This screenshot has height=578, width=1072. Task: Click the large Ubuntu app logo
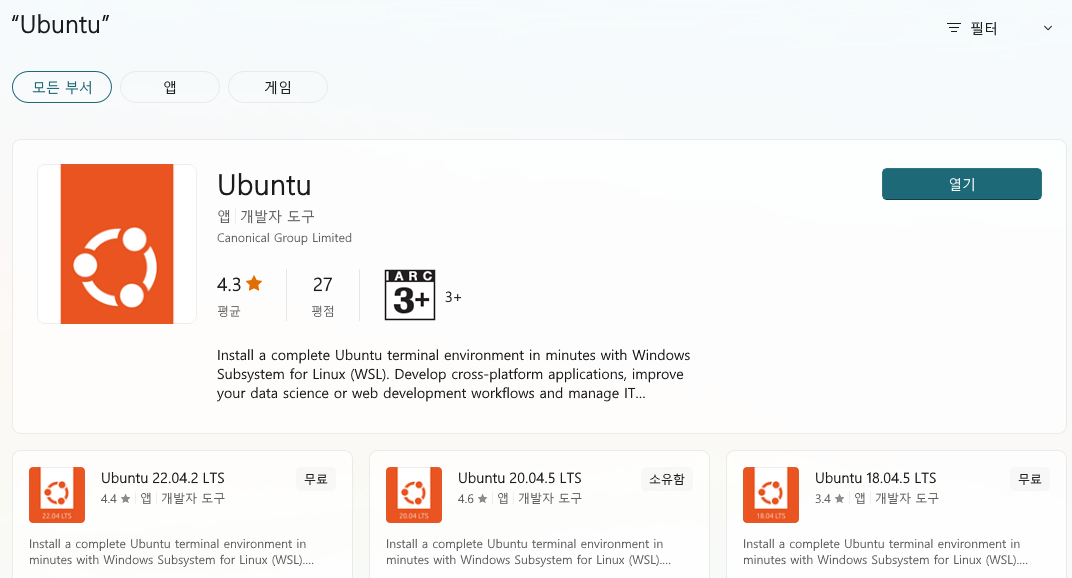click(117, 244)
